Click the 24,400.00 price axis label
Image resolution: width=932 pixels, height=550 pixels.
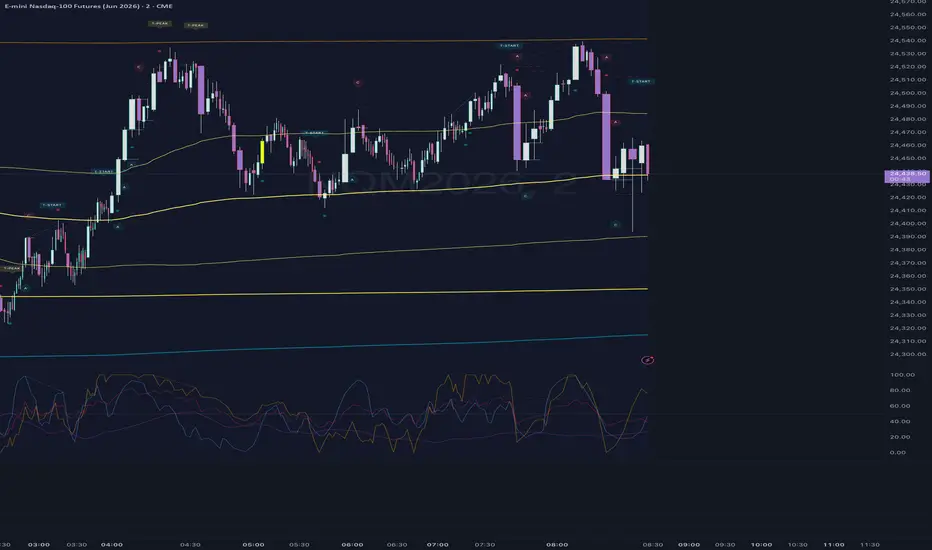[x=908, y=224]
